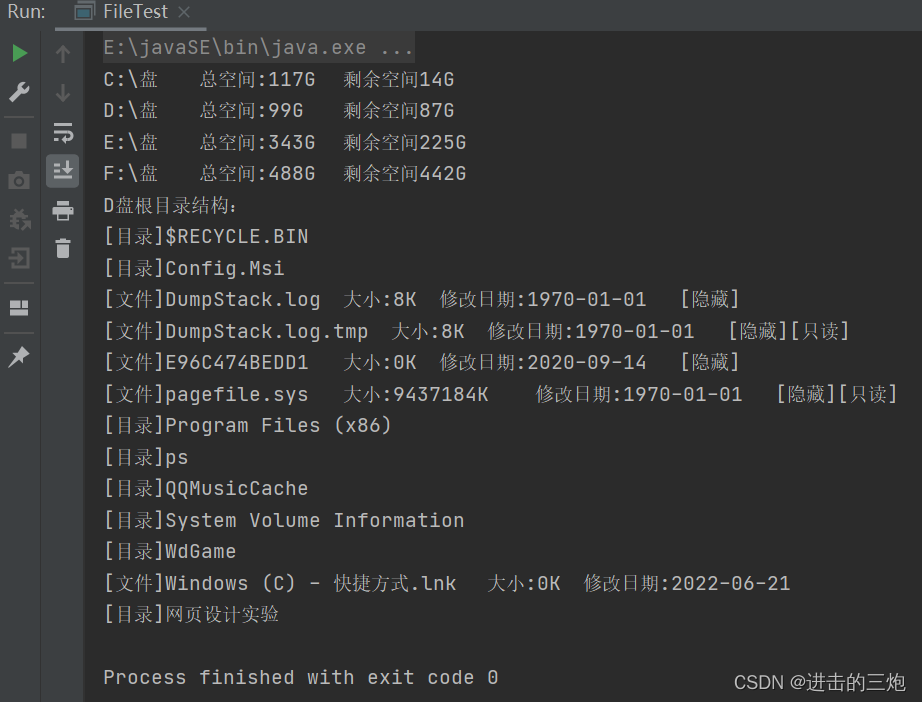Navigate up the stack trace
This screenshot has height=702, width=922.
62,53
